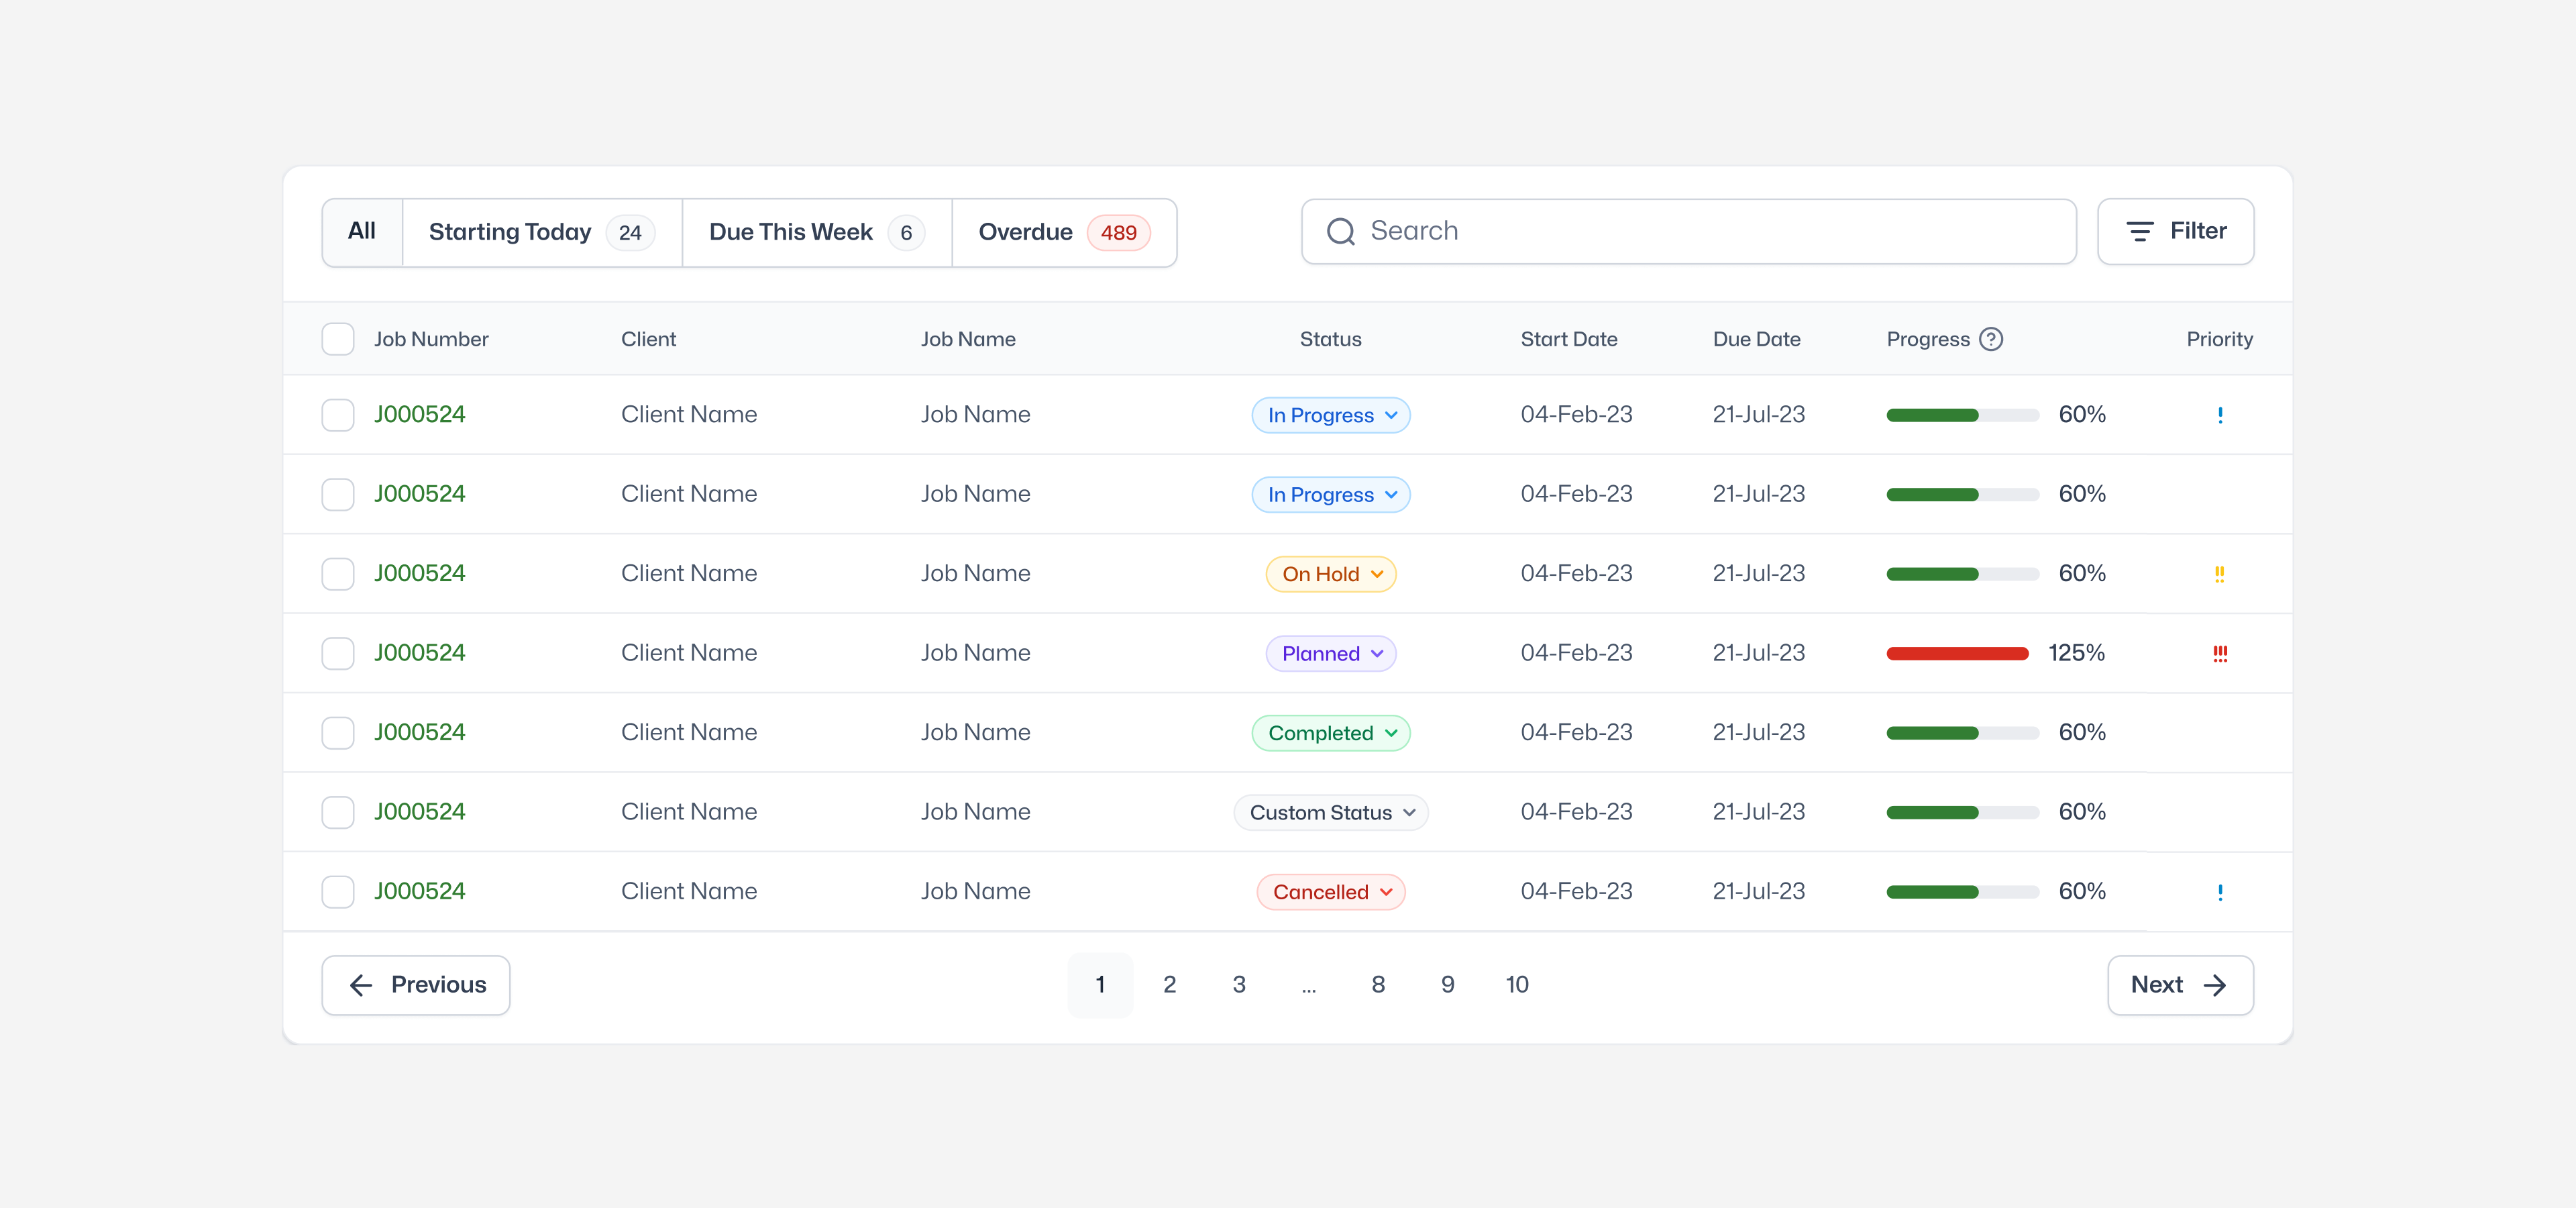The height and width of the screenshot is (1208, 2576).
Task: Jump to page 8
Action: [1378, 985]
